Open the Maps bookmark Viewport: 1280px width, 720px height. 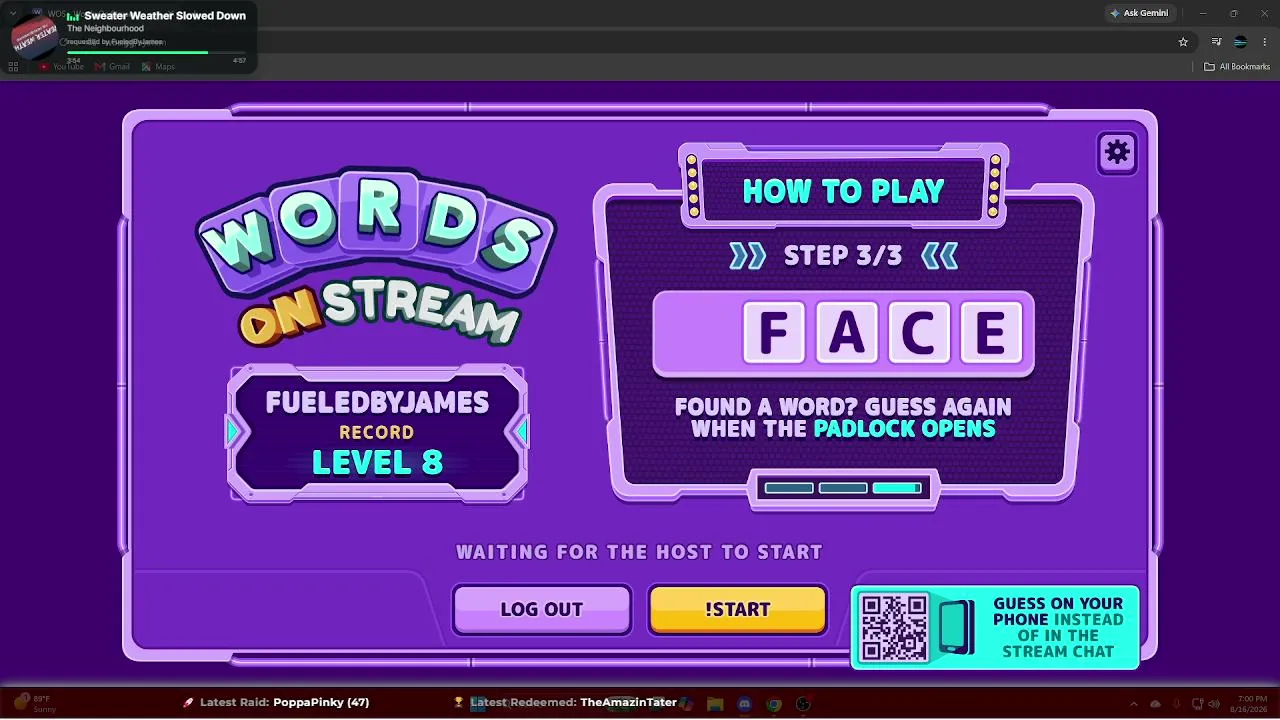pos(158,67)
